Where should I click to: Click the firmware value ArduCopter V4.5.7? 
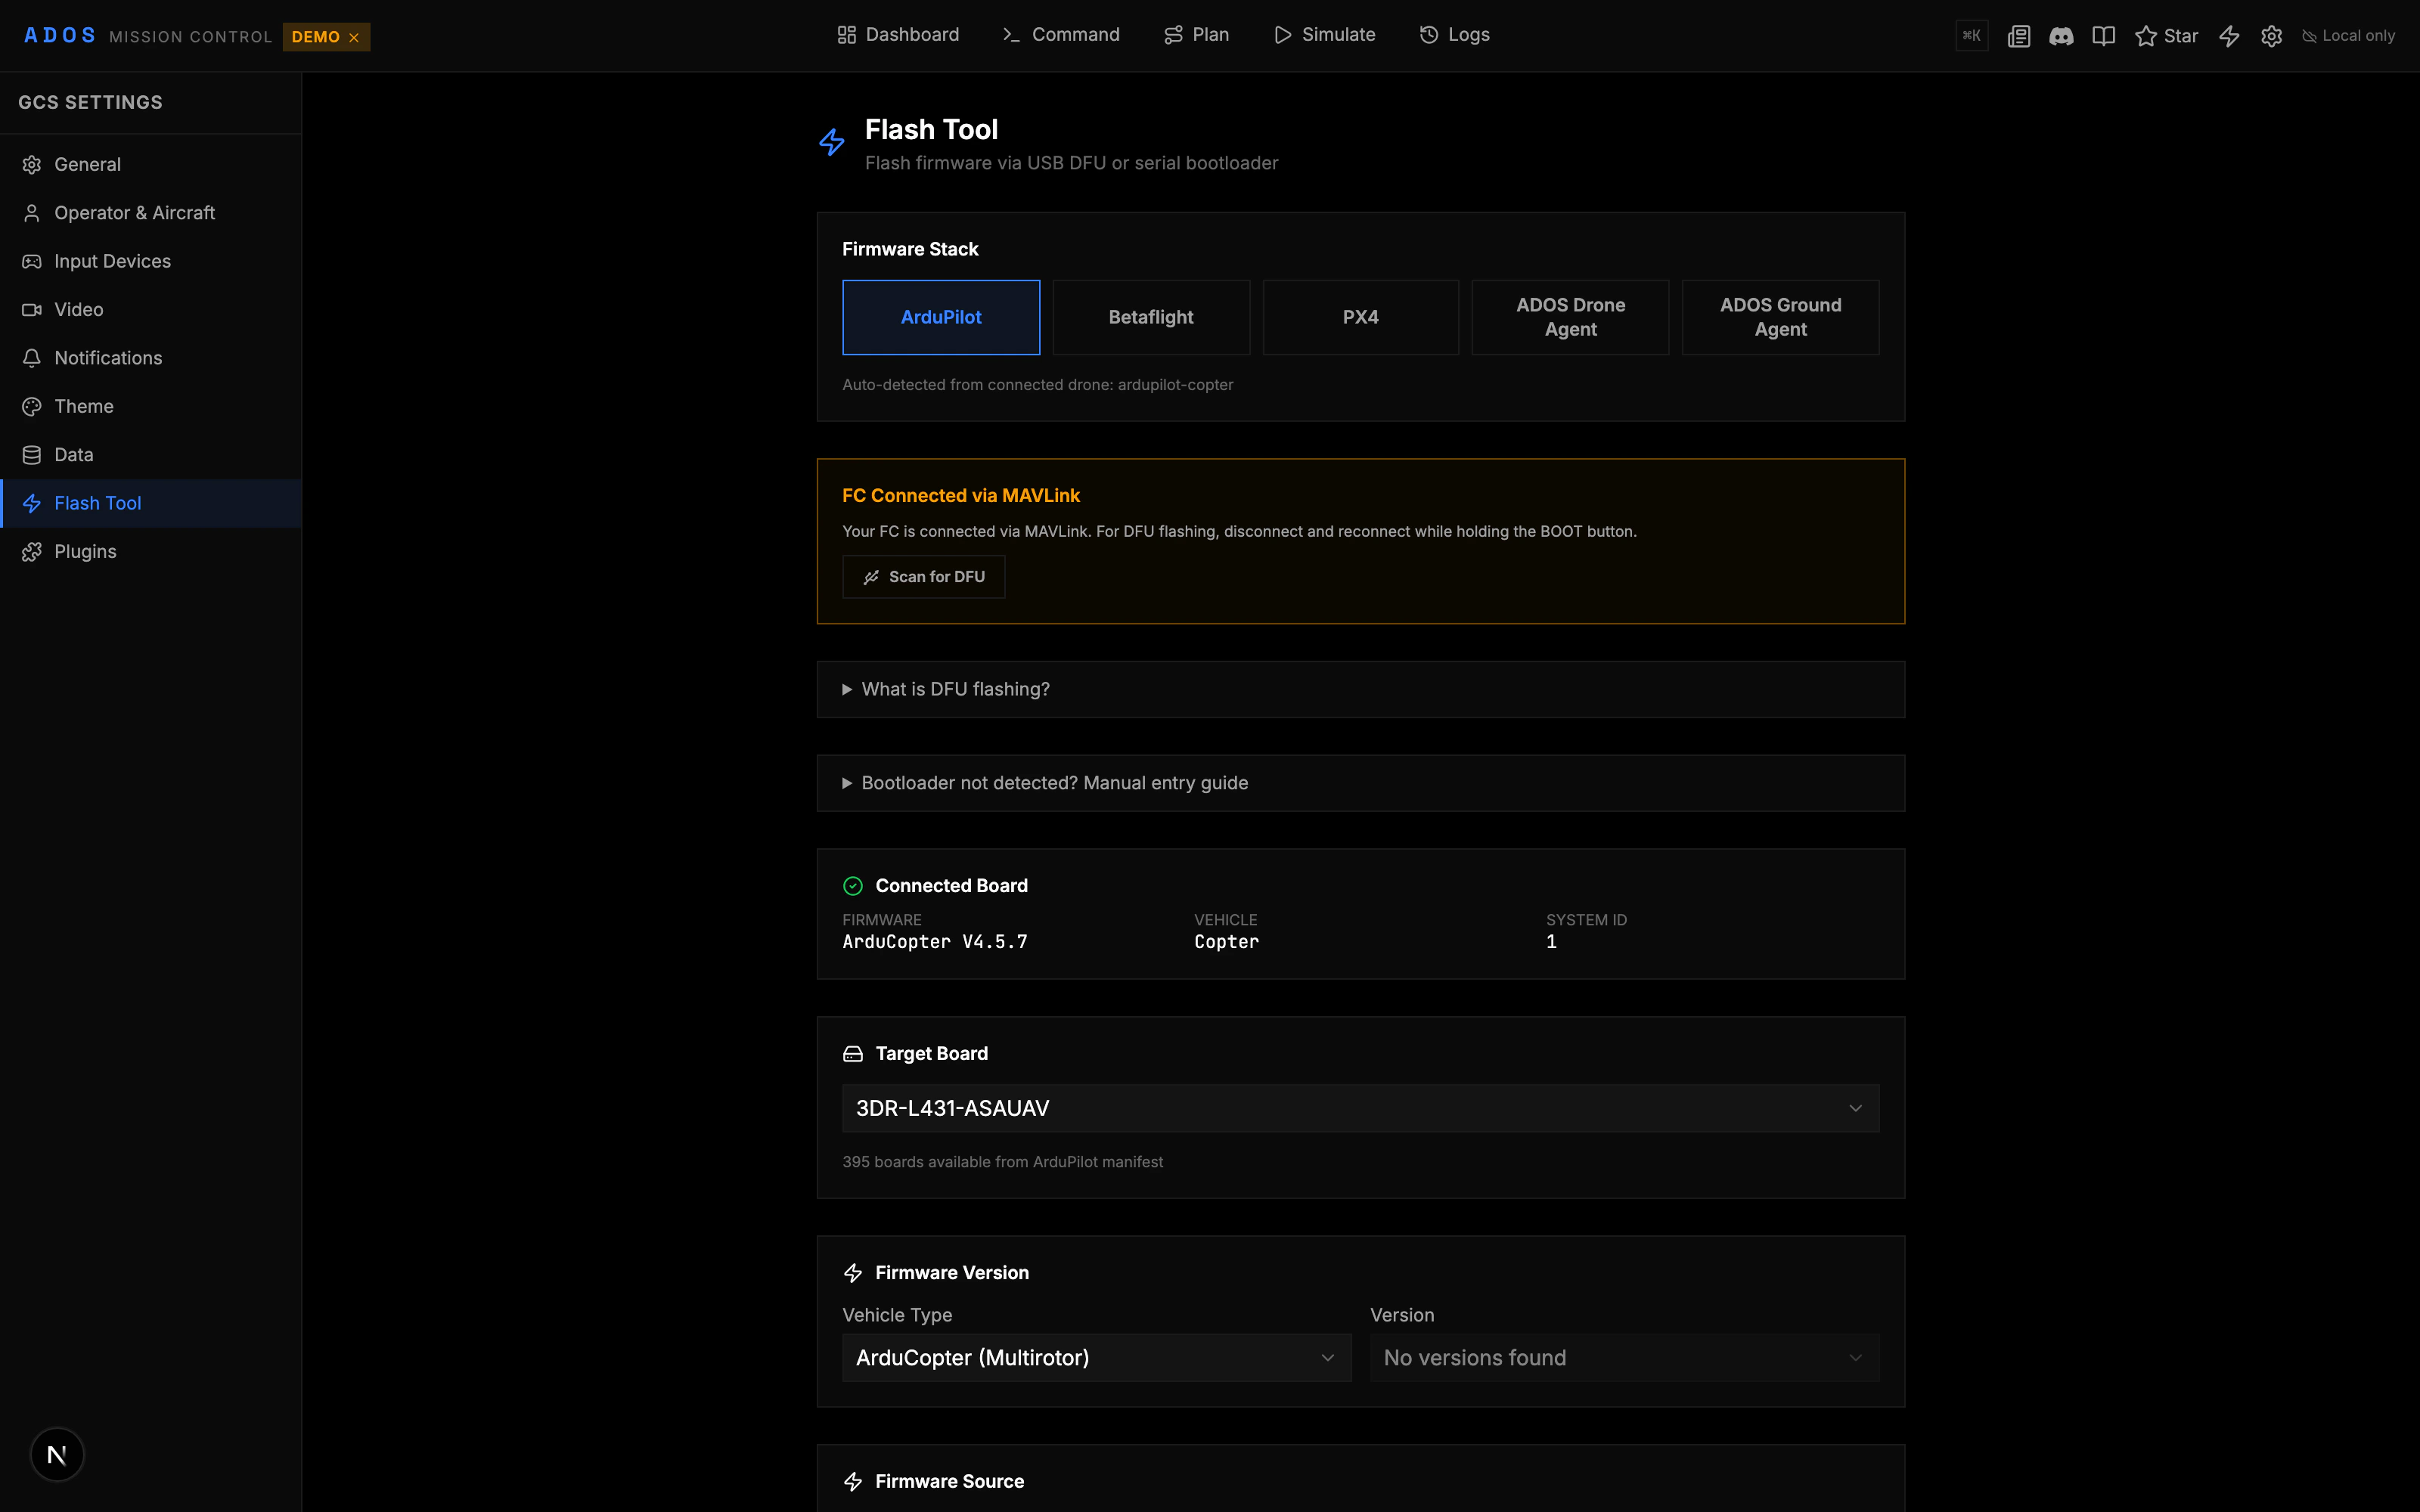click(935, 942)
